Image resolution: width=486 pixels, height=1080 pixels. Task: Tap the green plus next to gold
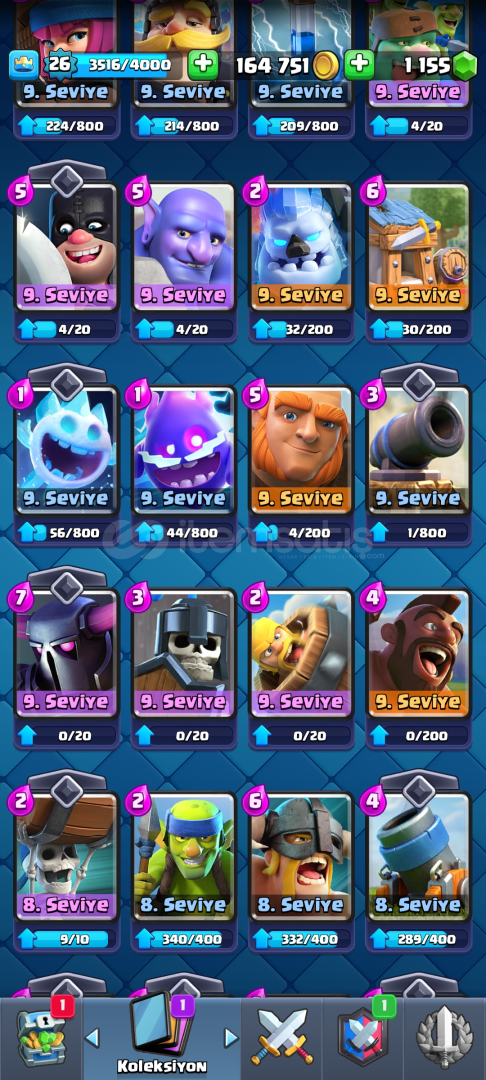(359, 65)
